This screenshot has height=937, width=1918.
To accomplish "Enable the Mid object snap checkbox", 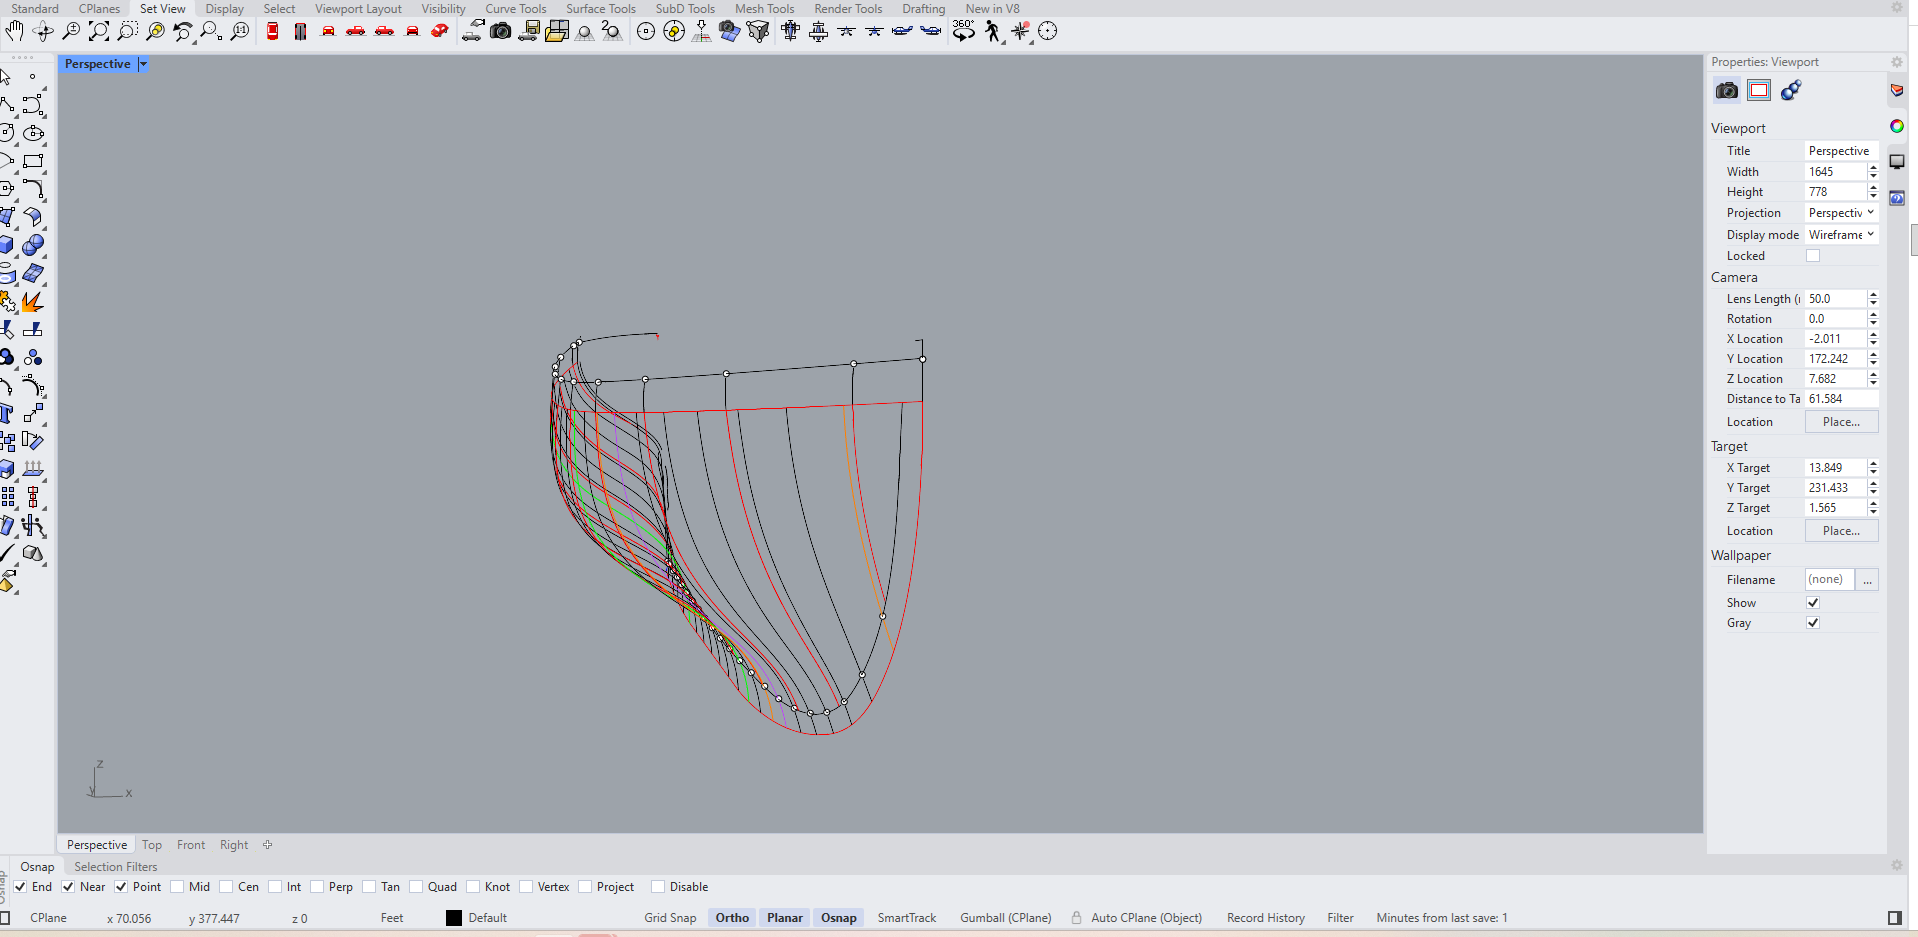I will pos(177,887).
